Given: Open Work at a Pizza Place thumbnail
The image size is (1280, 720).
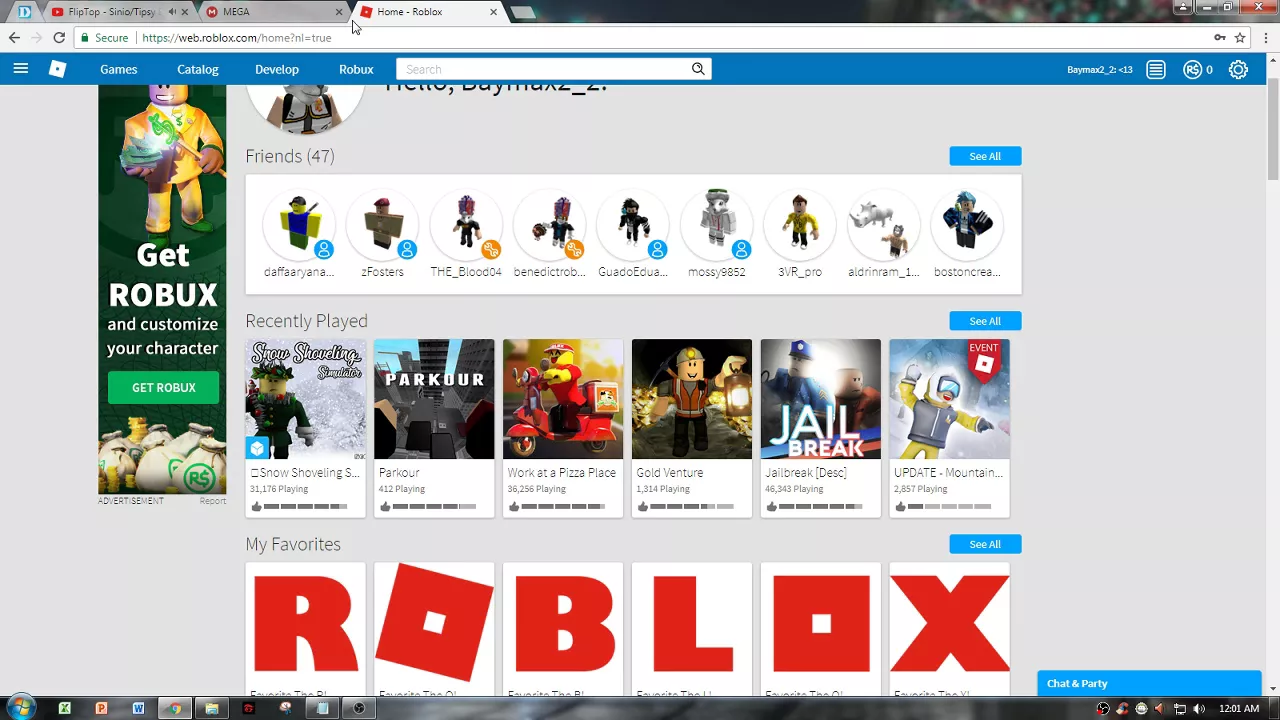Looking at the screenshot, I should coord(563,399).
